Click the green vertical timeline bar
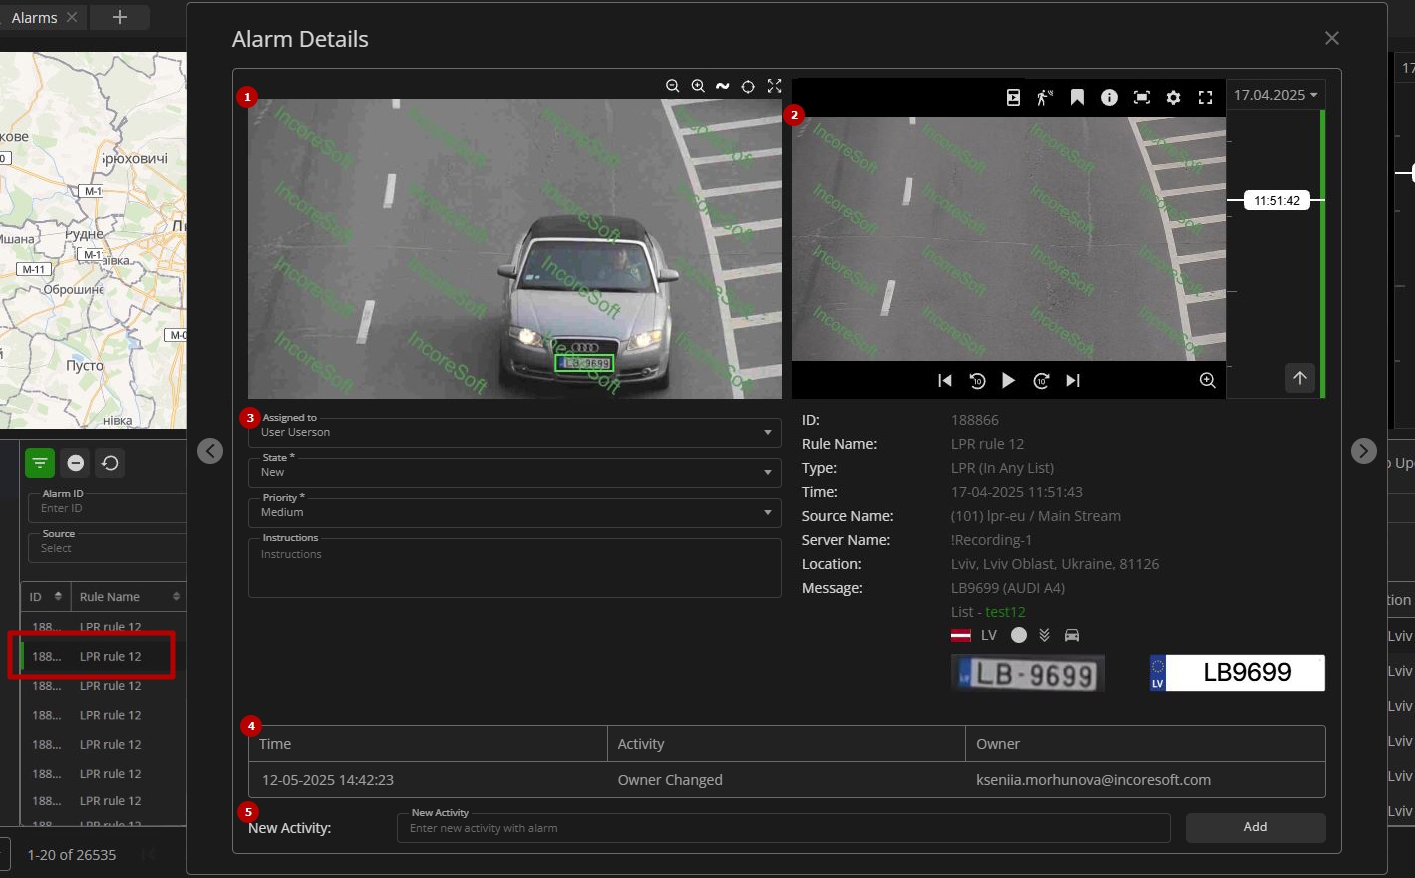The image size is (1415, 878). coord(1322,254)
